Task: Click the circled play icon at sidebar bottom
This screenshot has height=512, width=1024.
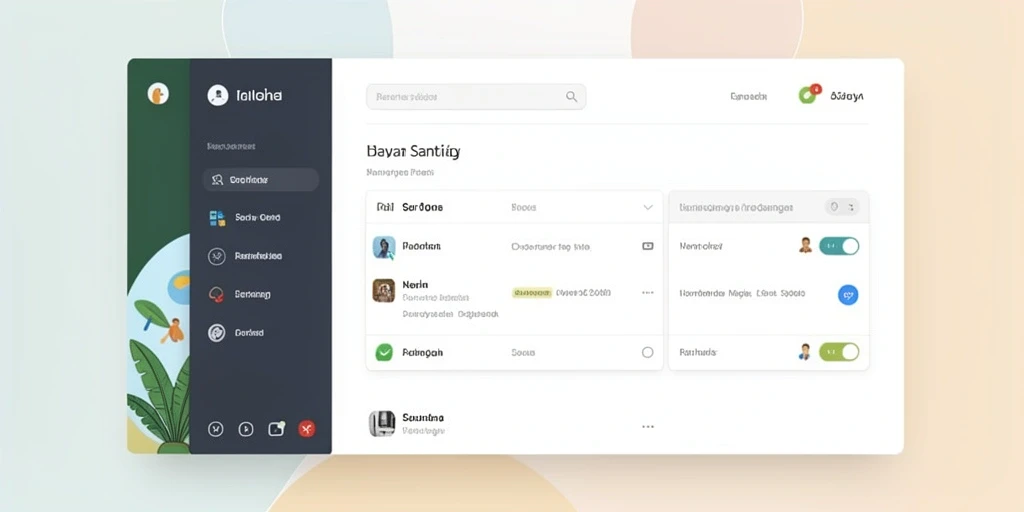Action: tap(246, 429)
